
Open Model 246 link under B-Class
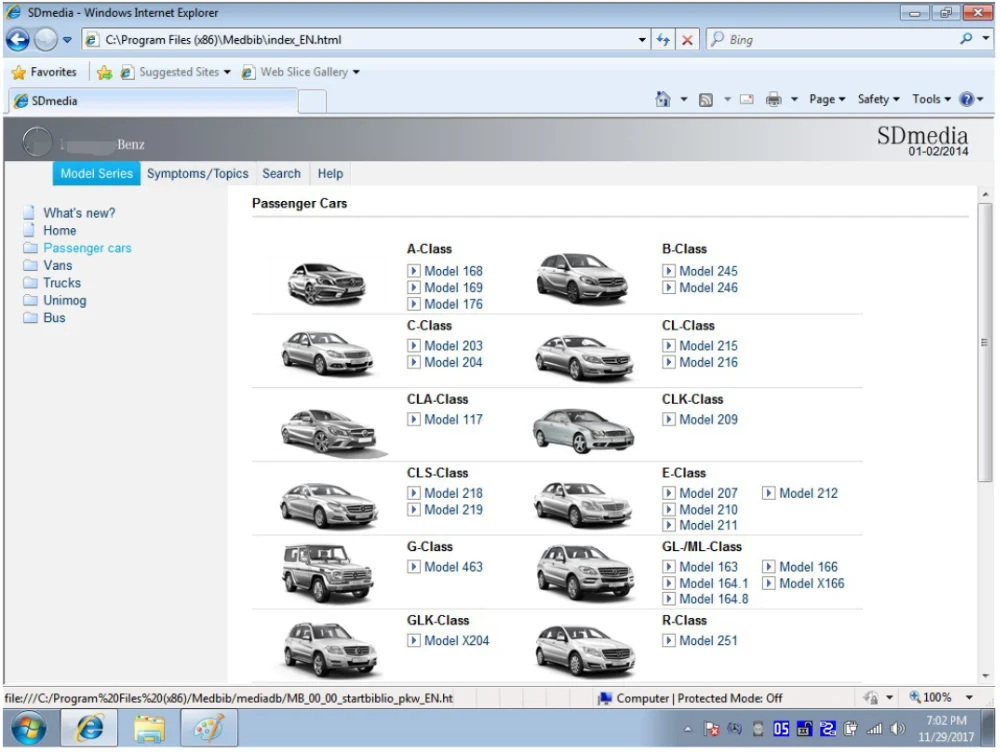click(709, 288)
